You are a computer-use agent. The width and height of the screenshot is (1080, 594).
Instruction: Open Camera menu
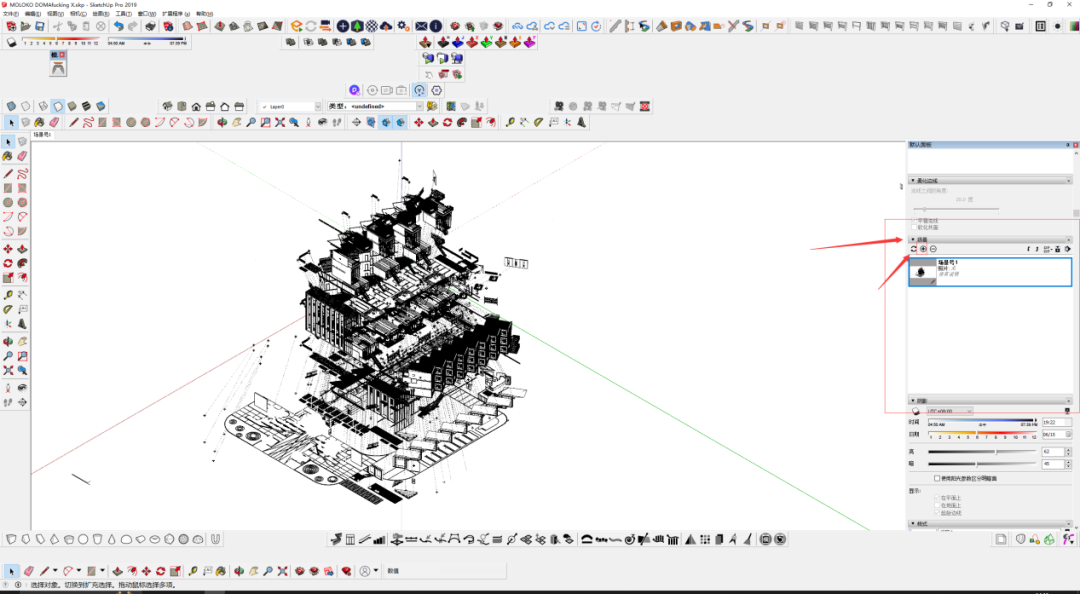pos(78,14)
